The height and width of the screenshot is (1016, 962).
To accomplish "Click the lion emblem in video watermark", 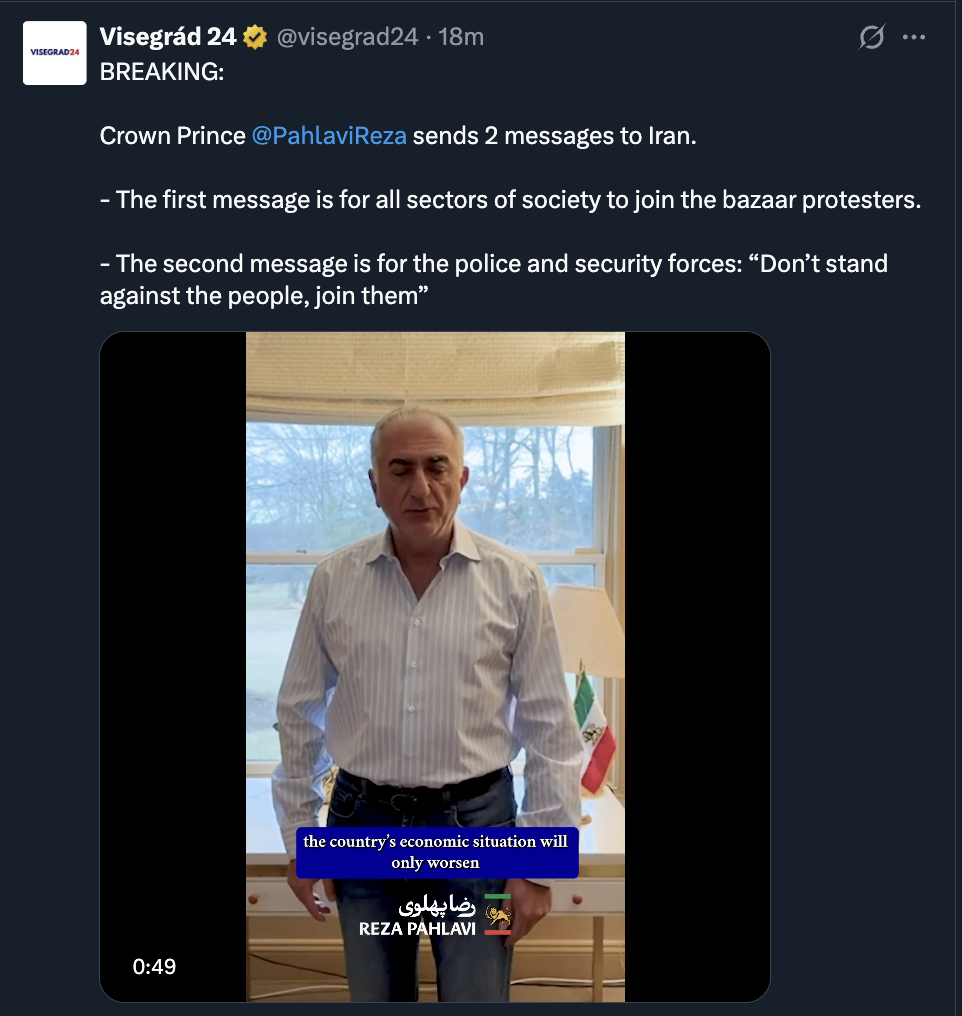I will pos(498,915).
